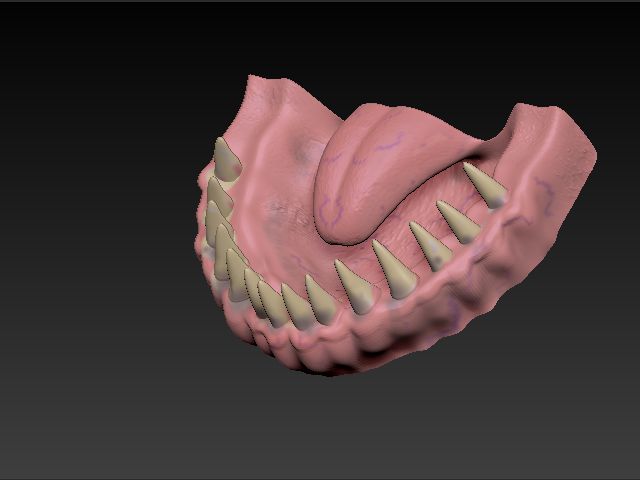Click the topmost tooth on the left row
Image resolution: width=640 pixels, height=480 pixels.
pyautogui.click(x=227, y=159)
